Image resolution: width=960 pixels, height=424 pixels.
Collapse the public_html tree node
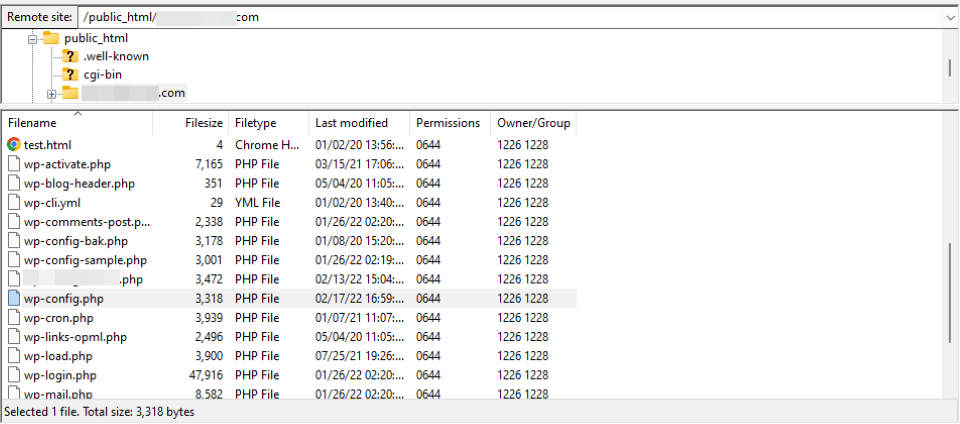[32, 39]
